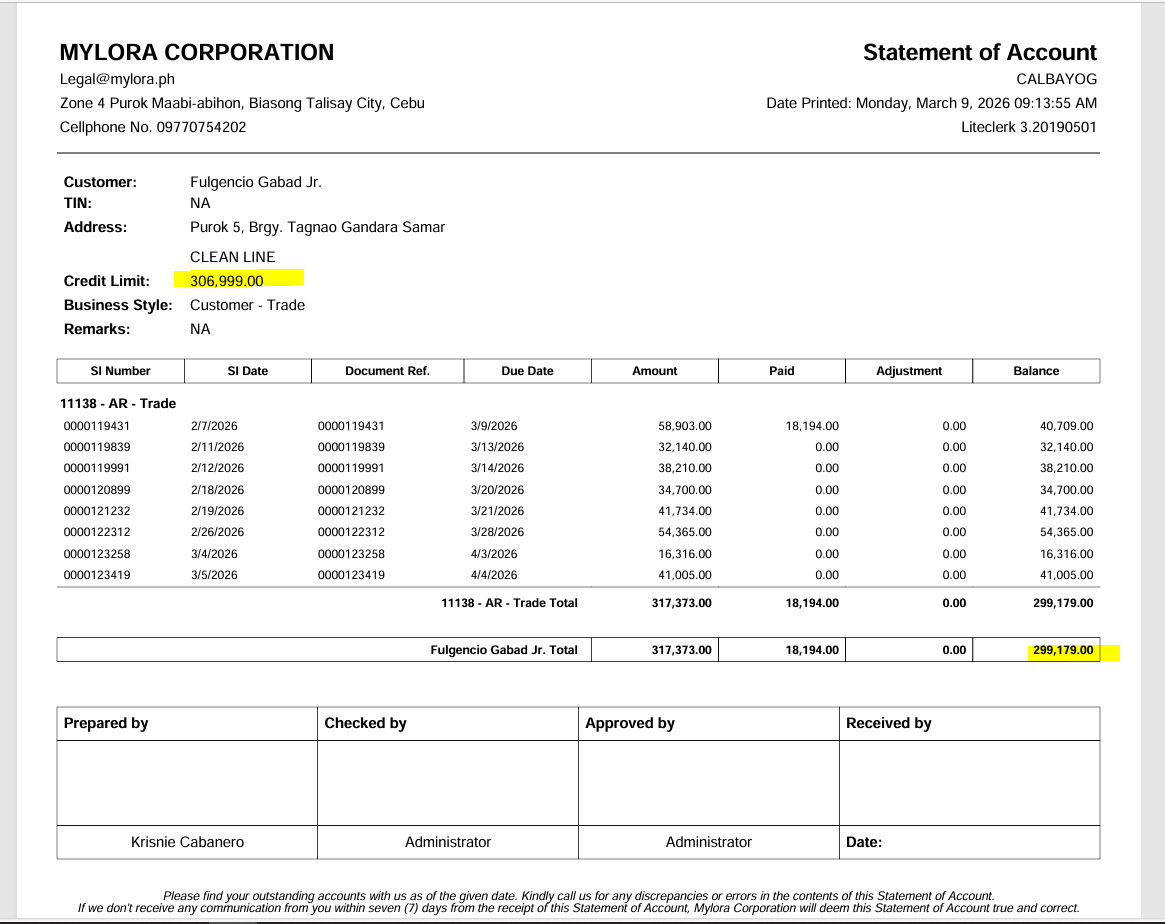Click the SI Date column header

(248, 371)
